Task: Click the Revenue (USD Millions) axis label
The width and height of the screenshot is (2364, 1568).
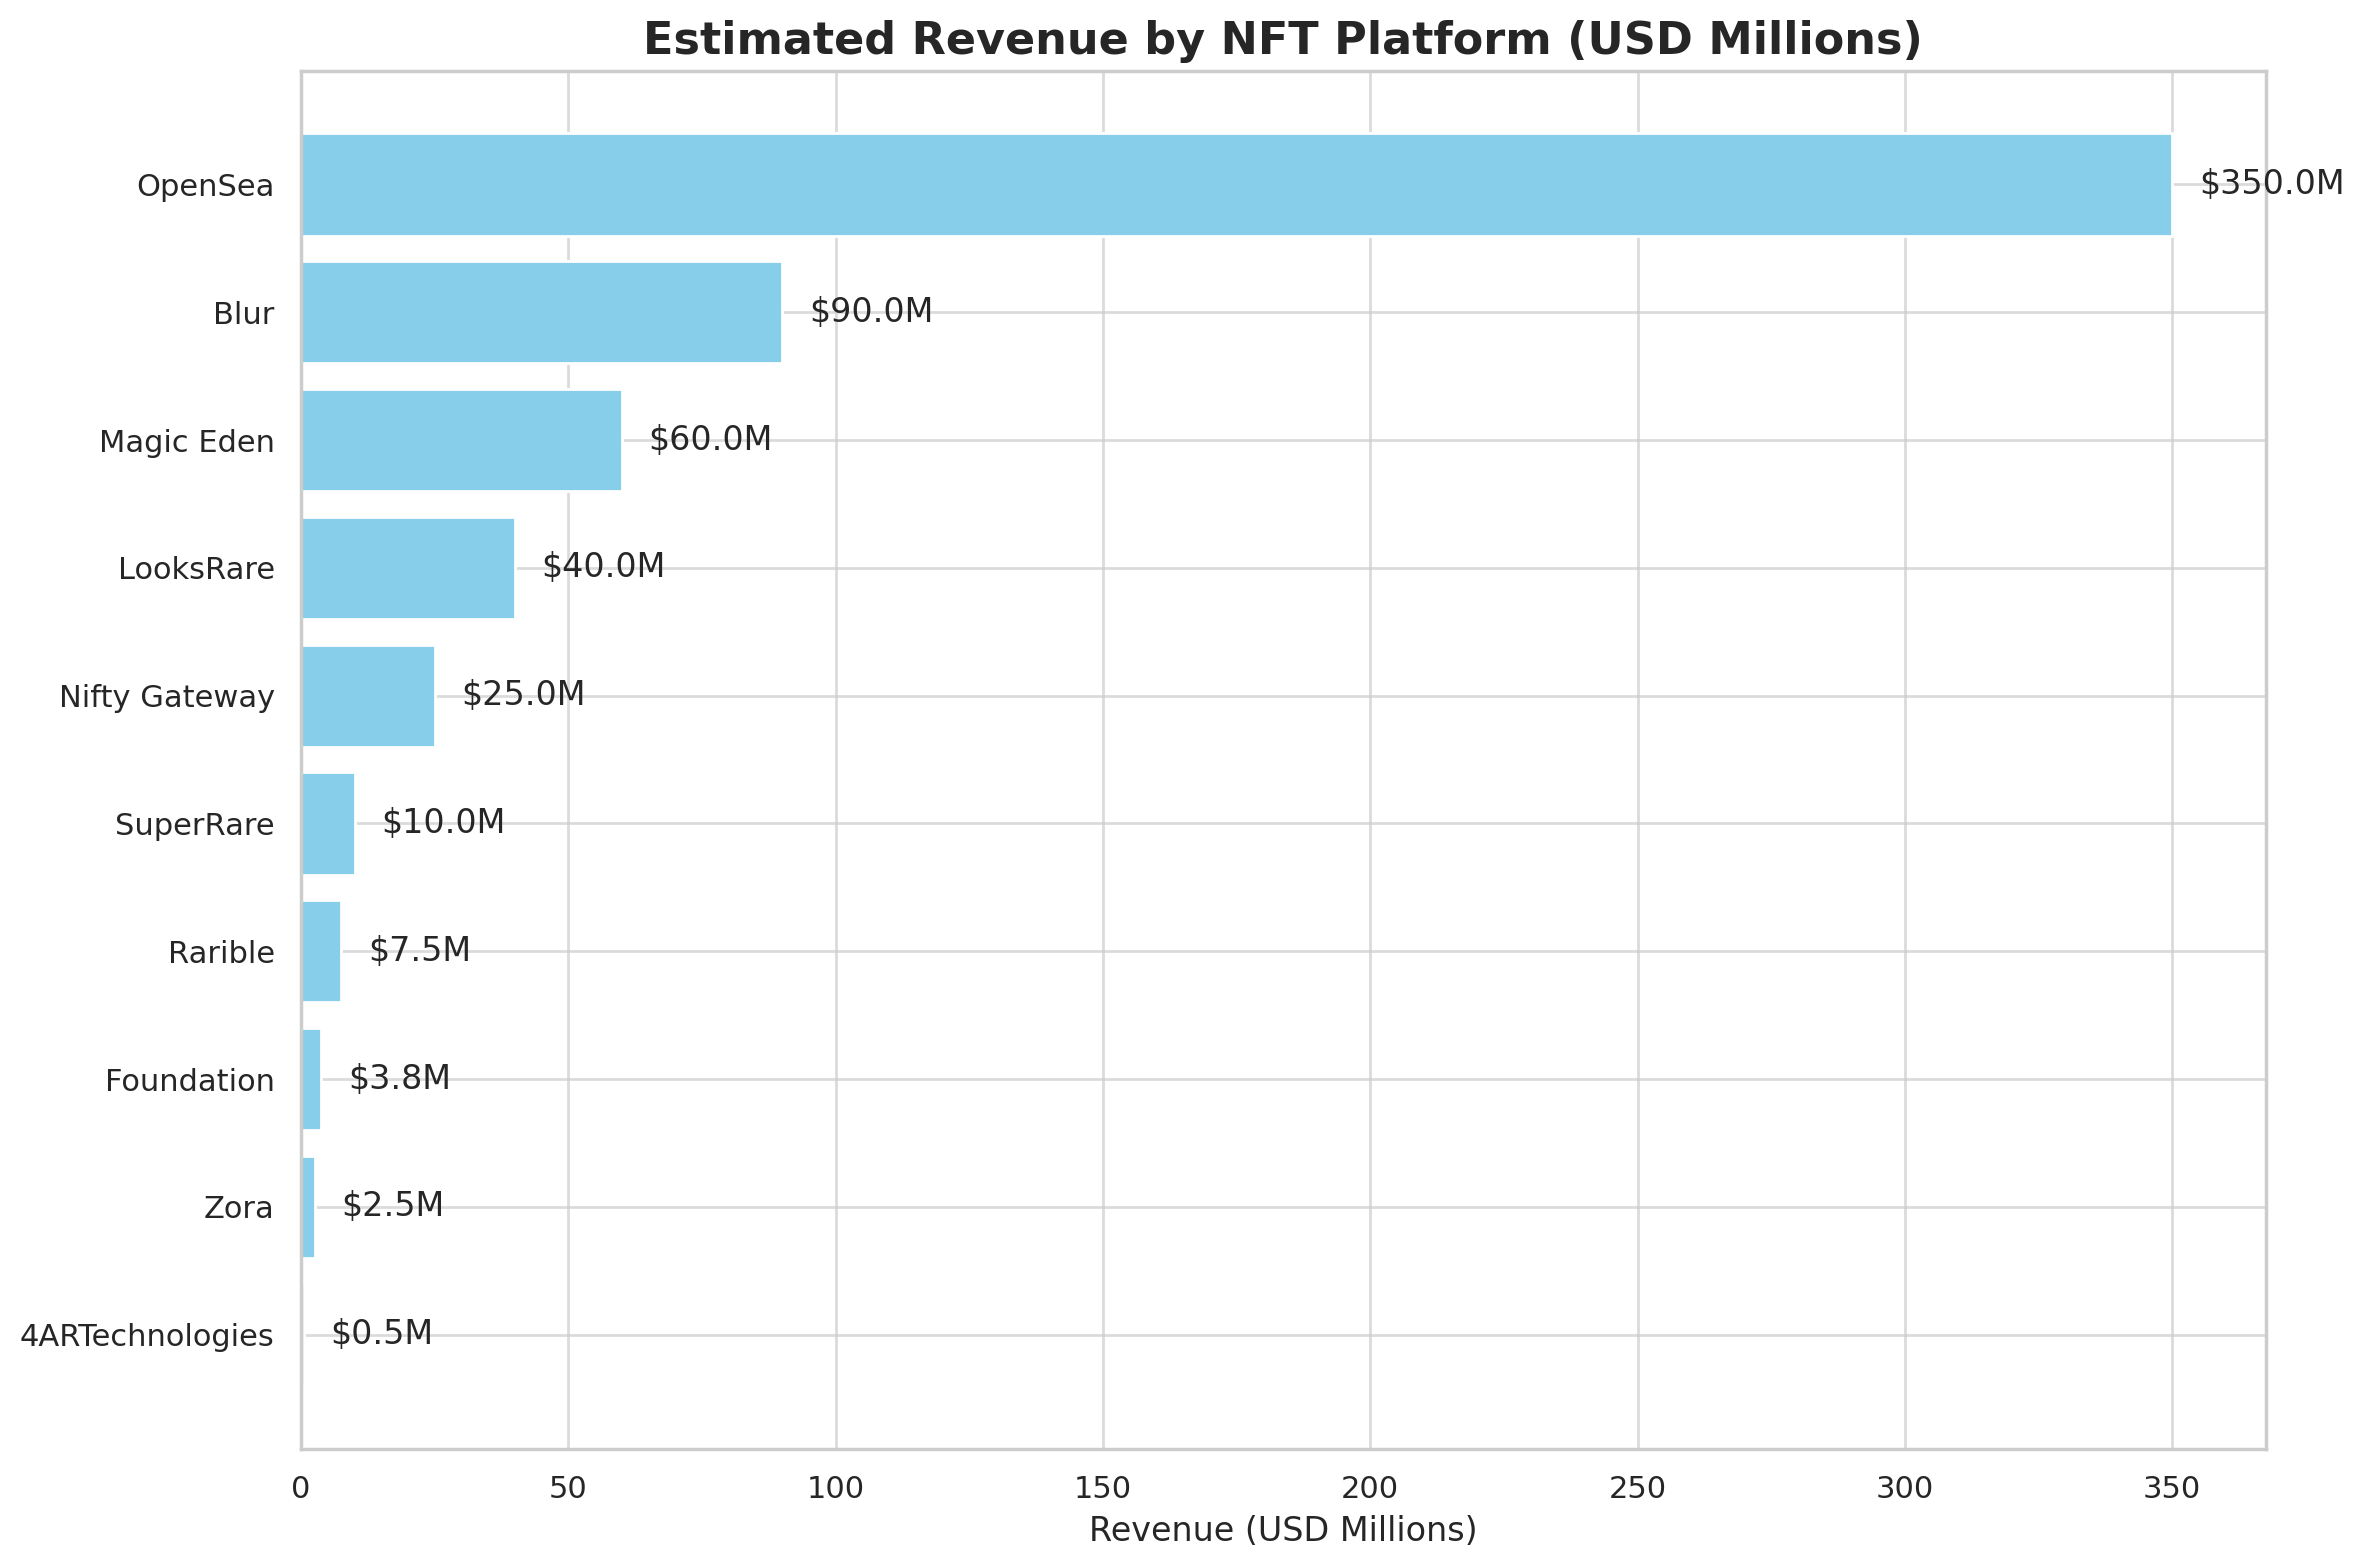Action: [1282, 1530]
